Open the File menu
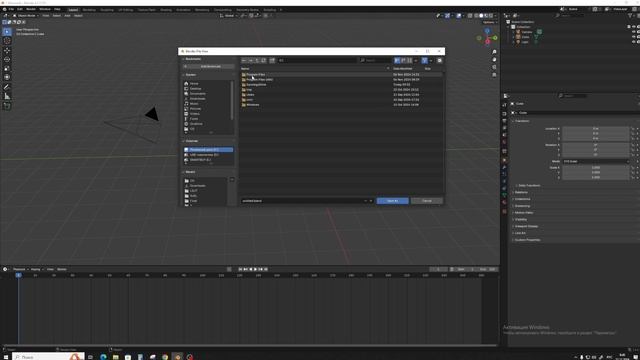 pos(11,9)
